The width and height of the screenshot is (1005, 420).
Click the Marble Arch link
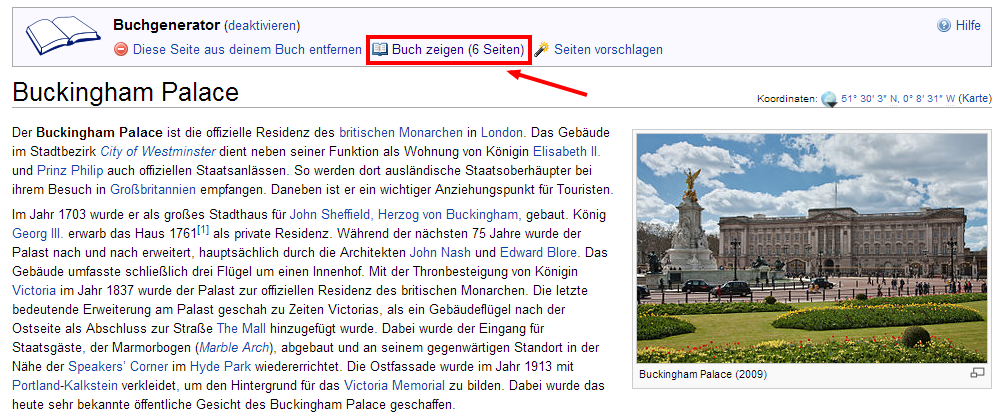235,348
